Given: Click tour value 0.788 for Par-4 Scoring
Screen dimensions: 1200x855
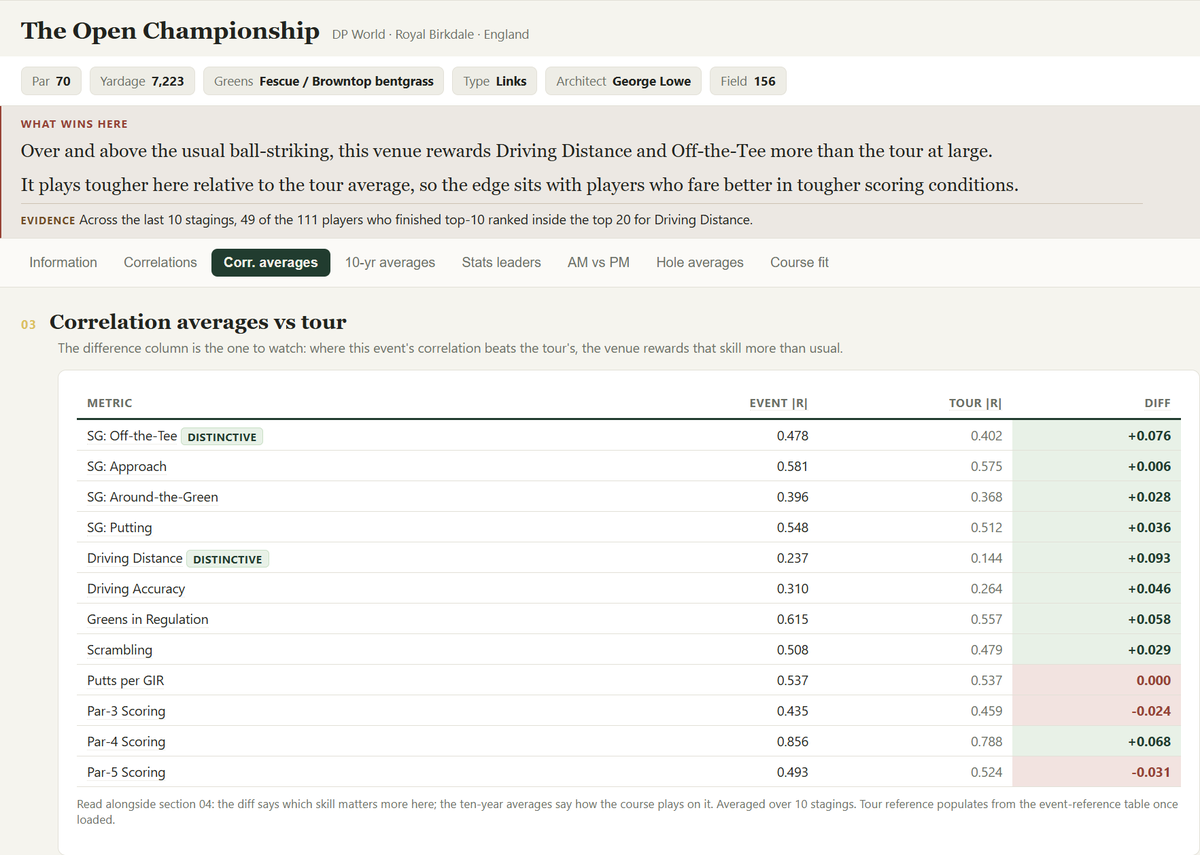Looking at the screenshot, I should coord(986,741).
